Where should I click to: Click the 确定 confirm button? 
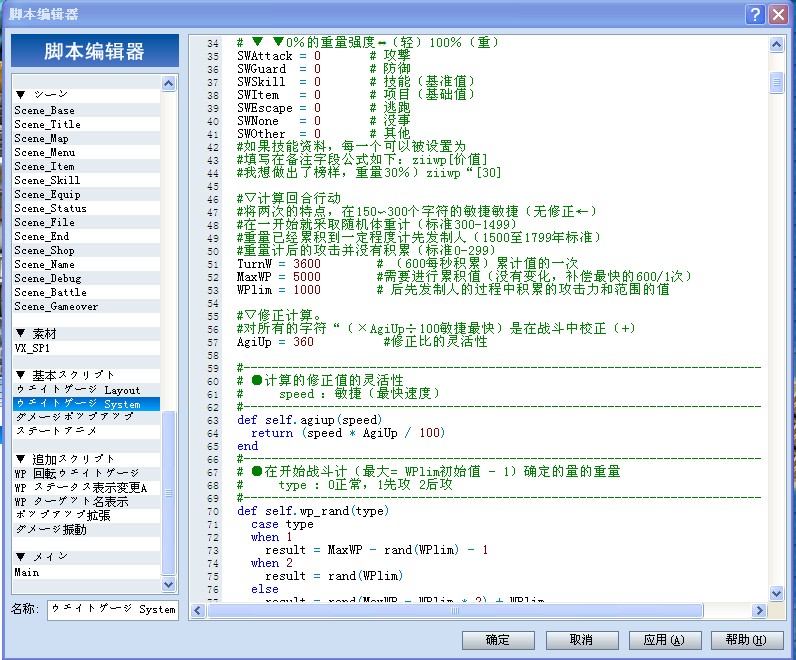[498, 640]
